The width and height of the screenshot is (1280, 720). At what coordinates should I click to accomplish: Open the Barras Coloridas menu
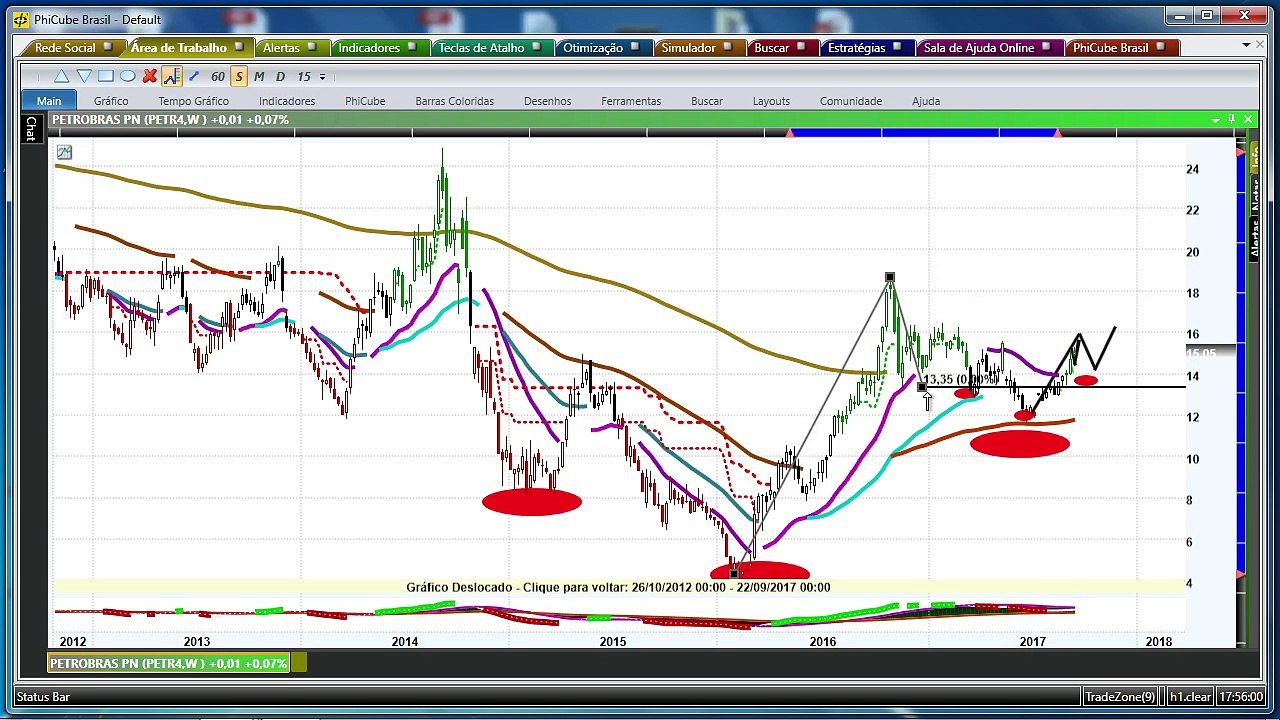click(455, 101)
